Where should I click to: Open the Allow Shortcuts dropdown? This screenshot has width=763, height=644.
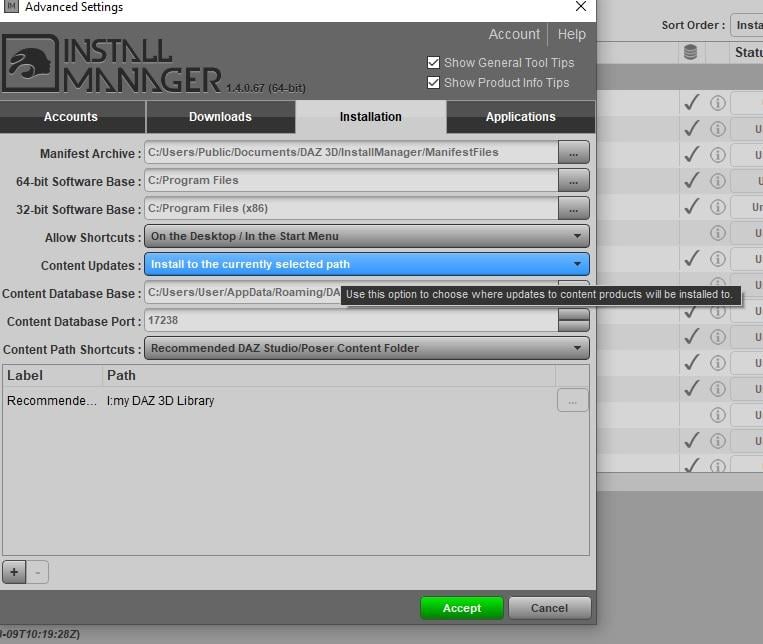pyautogui.click(x=366, y=236)
